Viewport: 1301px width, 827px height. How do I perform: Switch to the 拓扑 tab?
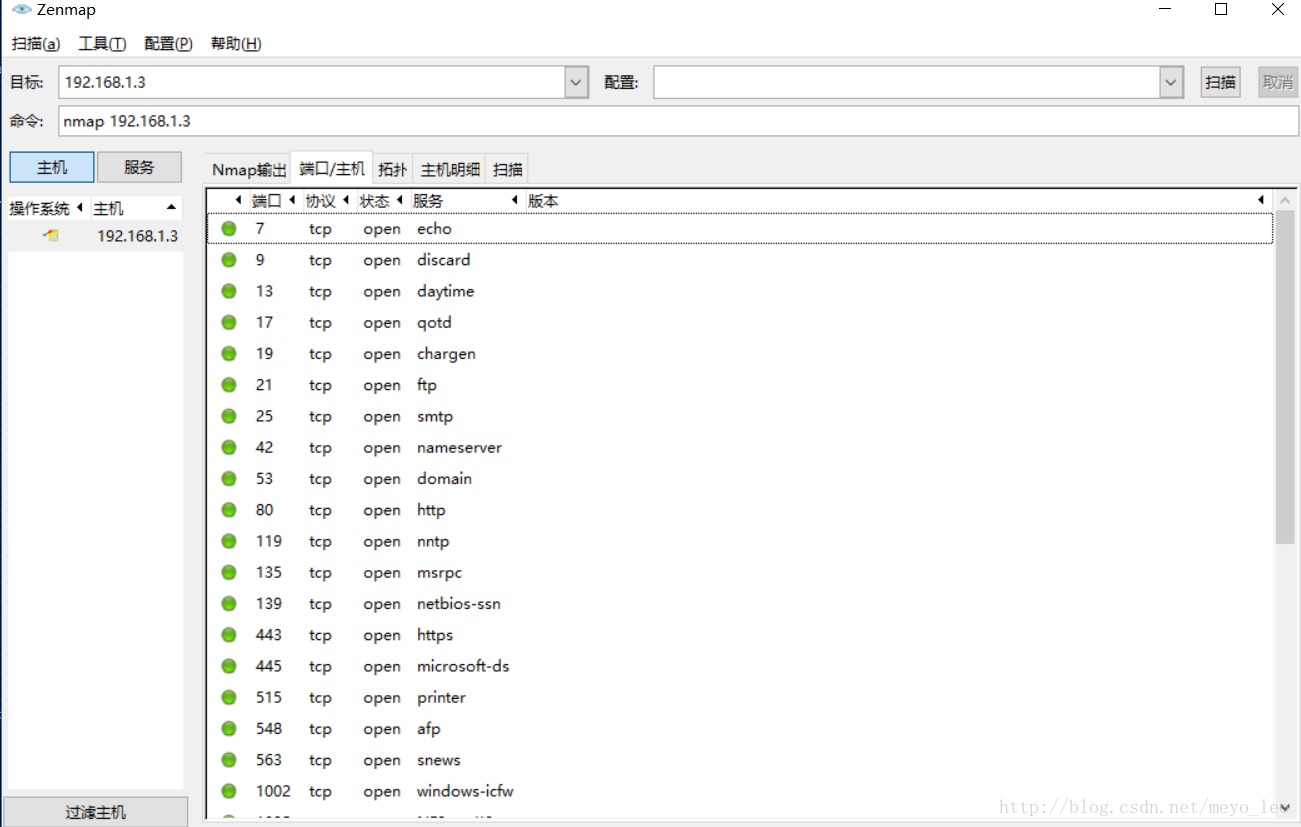click(x=393, y=170)
